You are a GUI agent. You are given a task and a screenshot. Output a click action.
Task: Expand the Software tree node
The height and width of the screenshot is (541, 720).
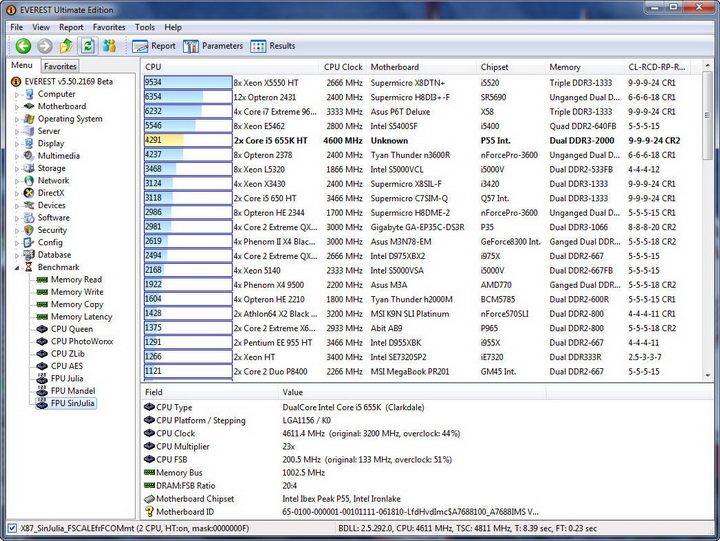click(x=17, y=219)
